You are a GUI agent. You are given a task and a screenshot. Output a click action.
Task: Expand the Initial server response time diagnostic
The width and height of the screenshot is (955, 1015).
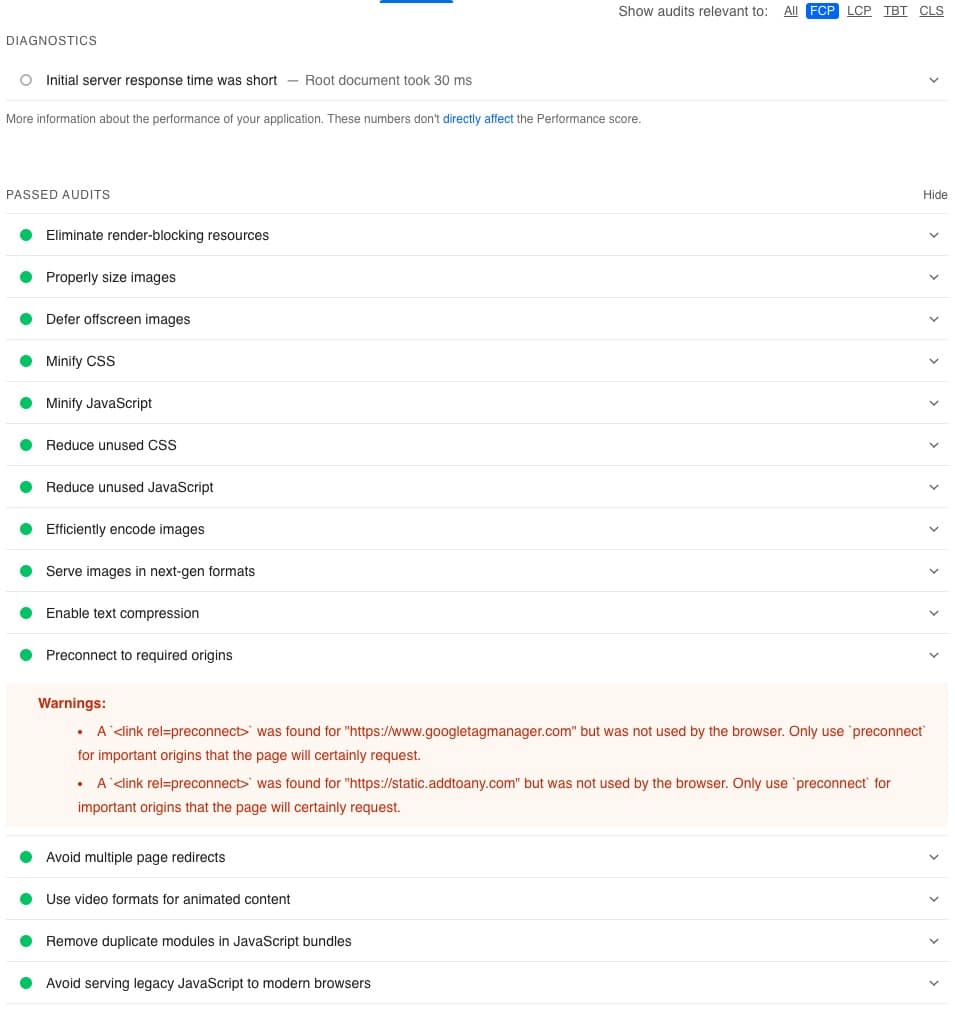pos(933,79)
